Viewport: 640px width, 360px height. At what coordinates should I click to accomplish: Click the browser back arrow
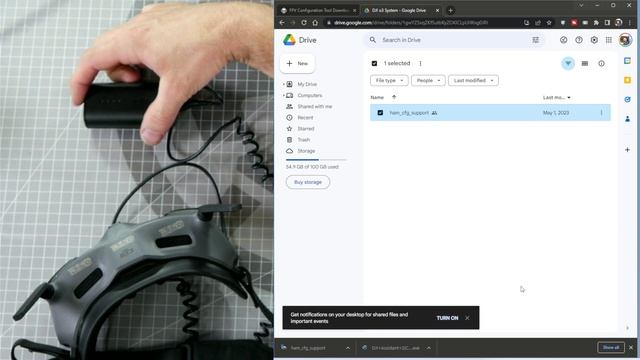(282, 22)
